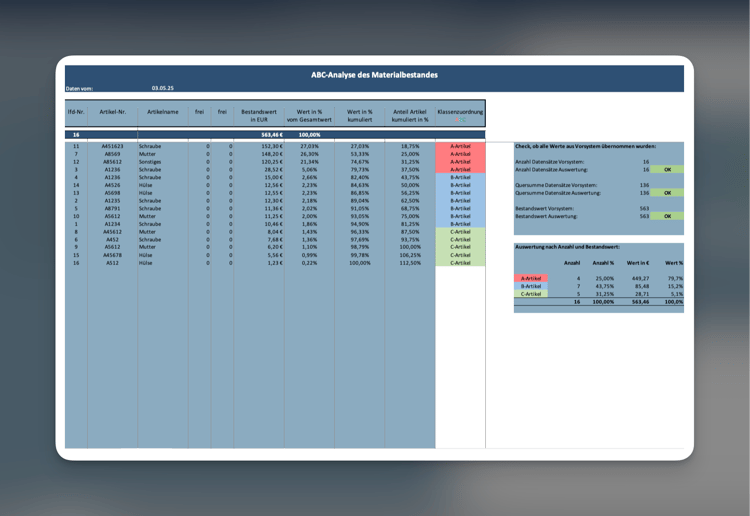Select the 'Klassenzuordnung' column header
This screenshot has height=516, width=750.
click(460, 112)
